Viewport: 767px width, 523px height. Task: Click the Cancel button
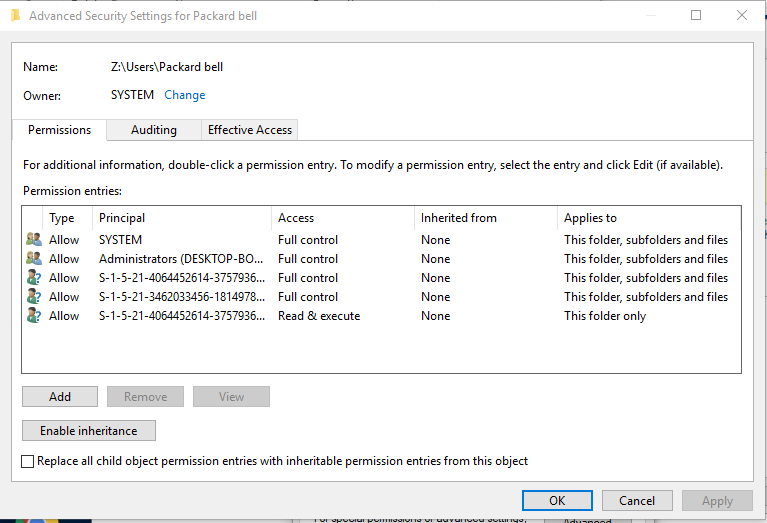[x=637, y=501]
